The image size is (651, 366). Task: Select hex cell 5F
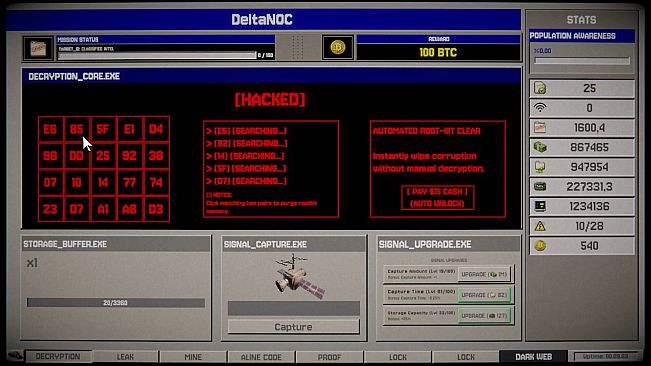tap(103, 129)
